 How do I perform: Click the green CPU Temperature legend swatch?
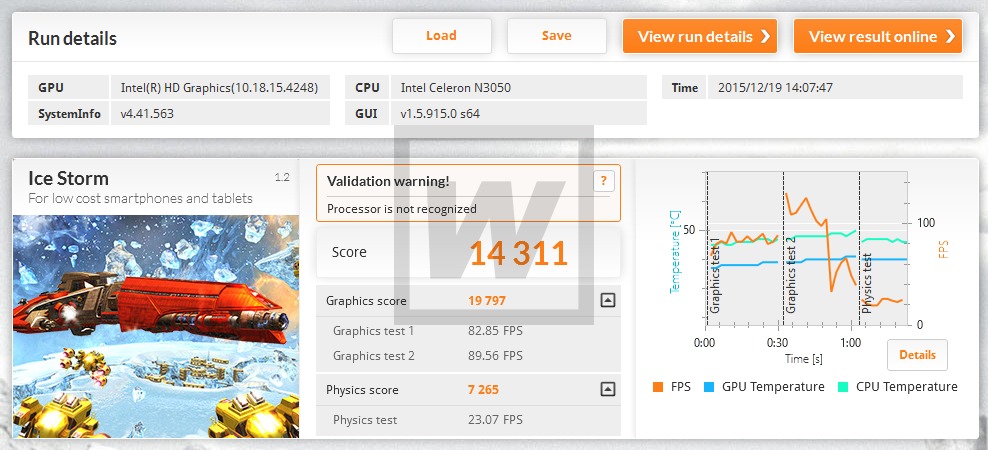(842, 387)
